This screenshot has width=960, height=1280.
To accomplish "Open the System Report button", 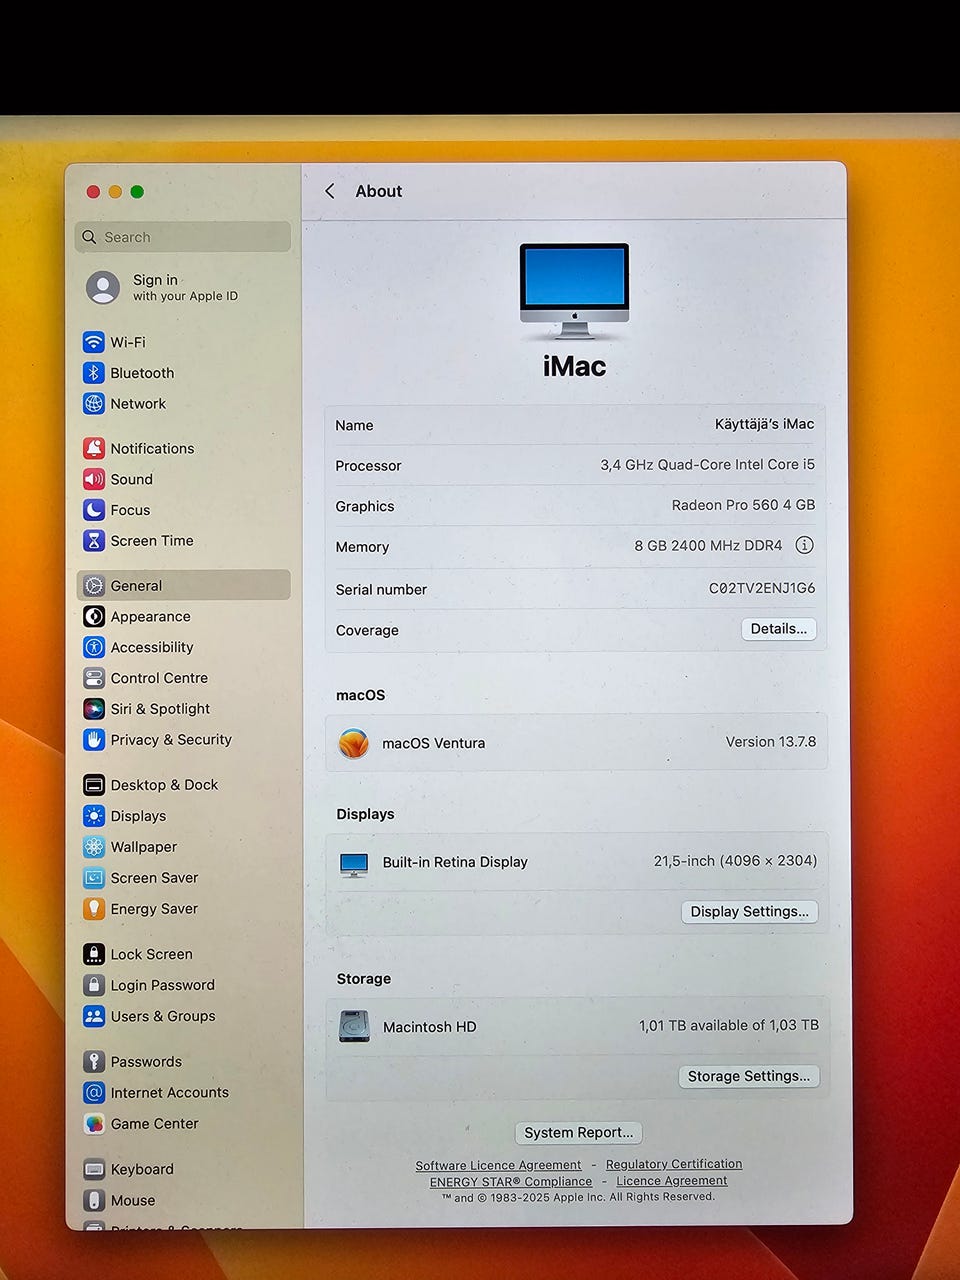I will (x=579, y=1133).
